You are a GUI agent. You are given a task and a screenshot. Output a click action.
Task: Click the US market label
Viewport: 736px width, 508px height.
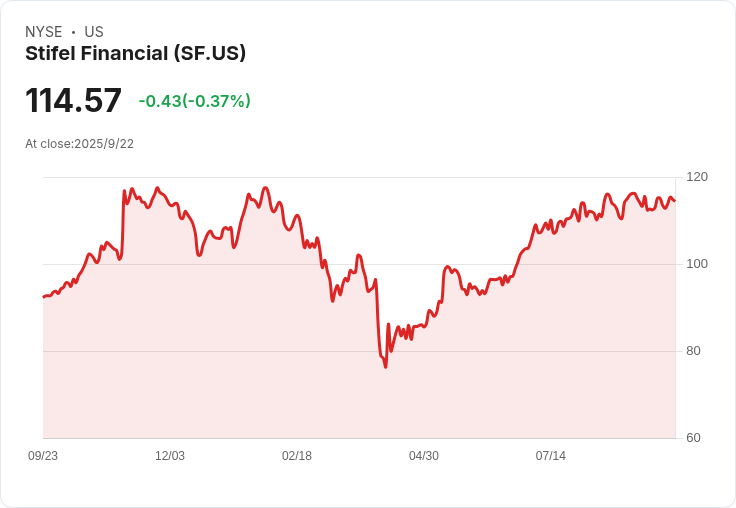pyautogui.click(x=94, y=32)
